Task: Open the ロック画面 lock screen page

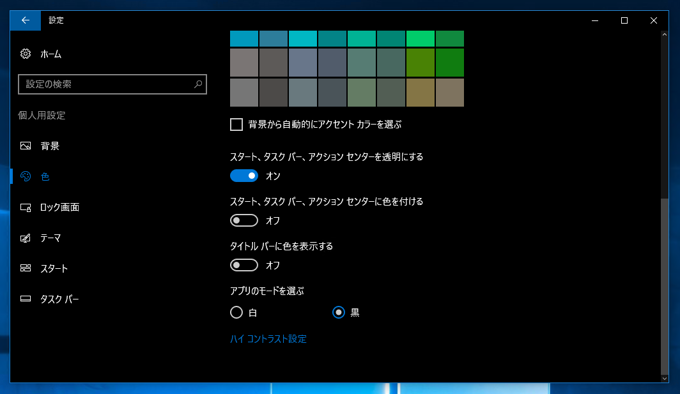Action: point(49,207)
